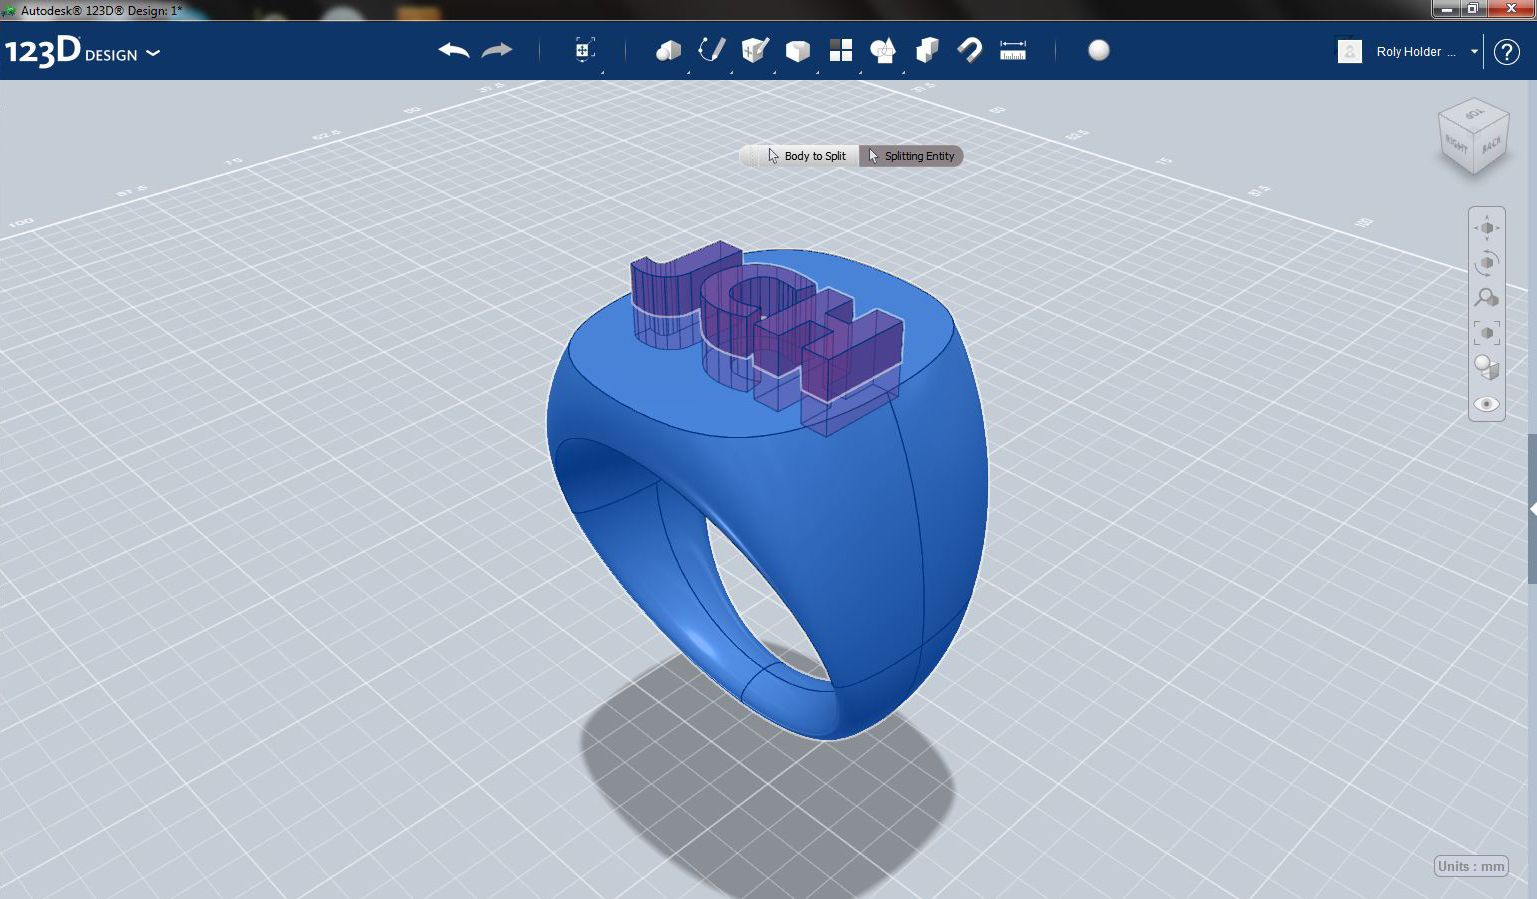Click the Orbit icon on the navigation bar
The width and height of the screenshot is (1537, 899).
[1487, 262]
